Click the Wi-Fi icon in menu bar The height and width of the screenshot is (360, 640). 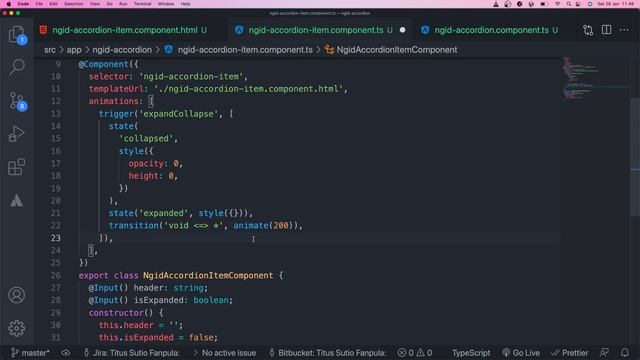(557, 4)
